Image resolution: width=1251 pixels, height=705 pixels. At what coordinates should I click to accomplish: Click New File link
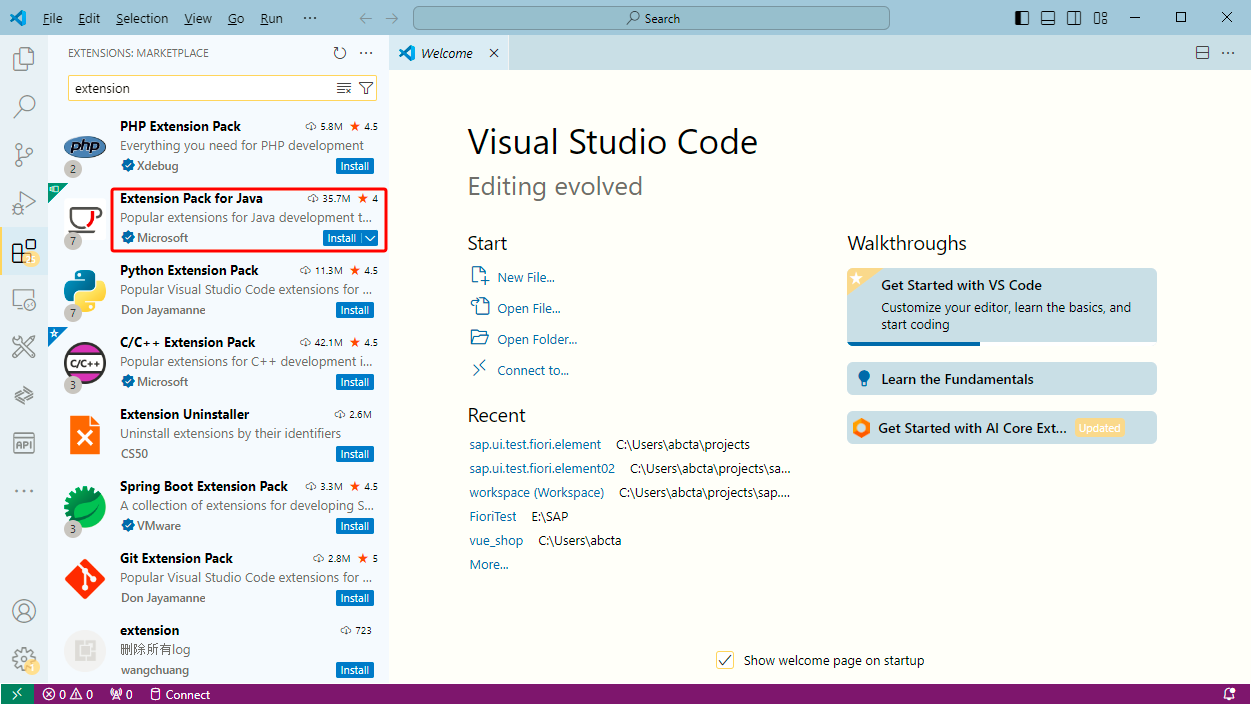(526, 277)
